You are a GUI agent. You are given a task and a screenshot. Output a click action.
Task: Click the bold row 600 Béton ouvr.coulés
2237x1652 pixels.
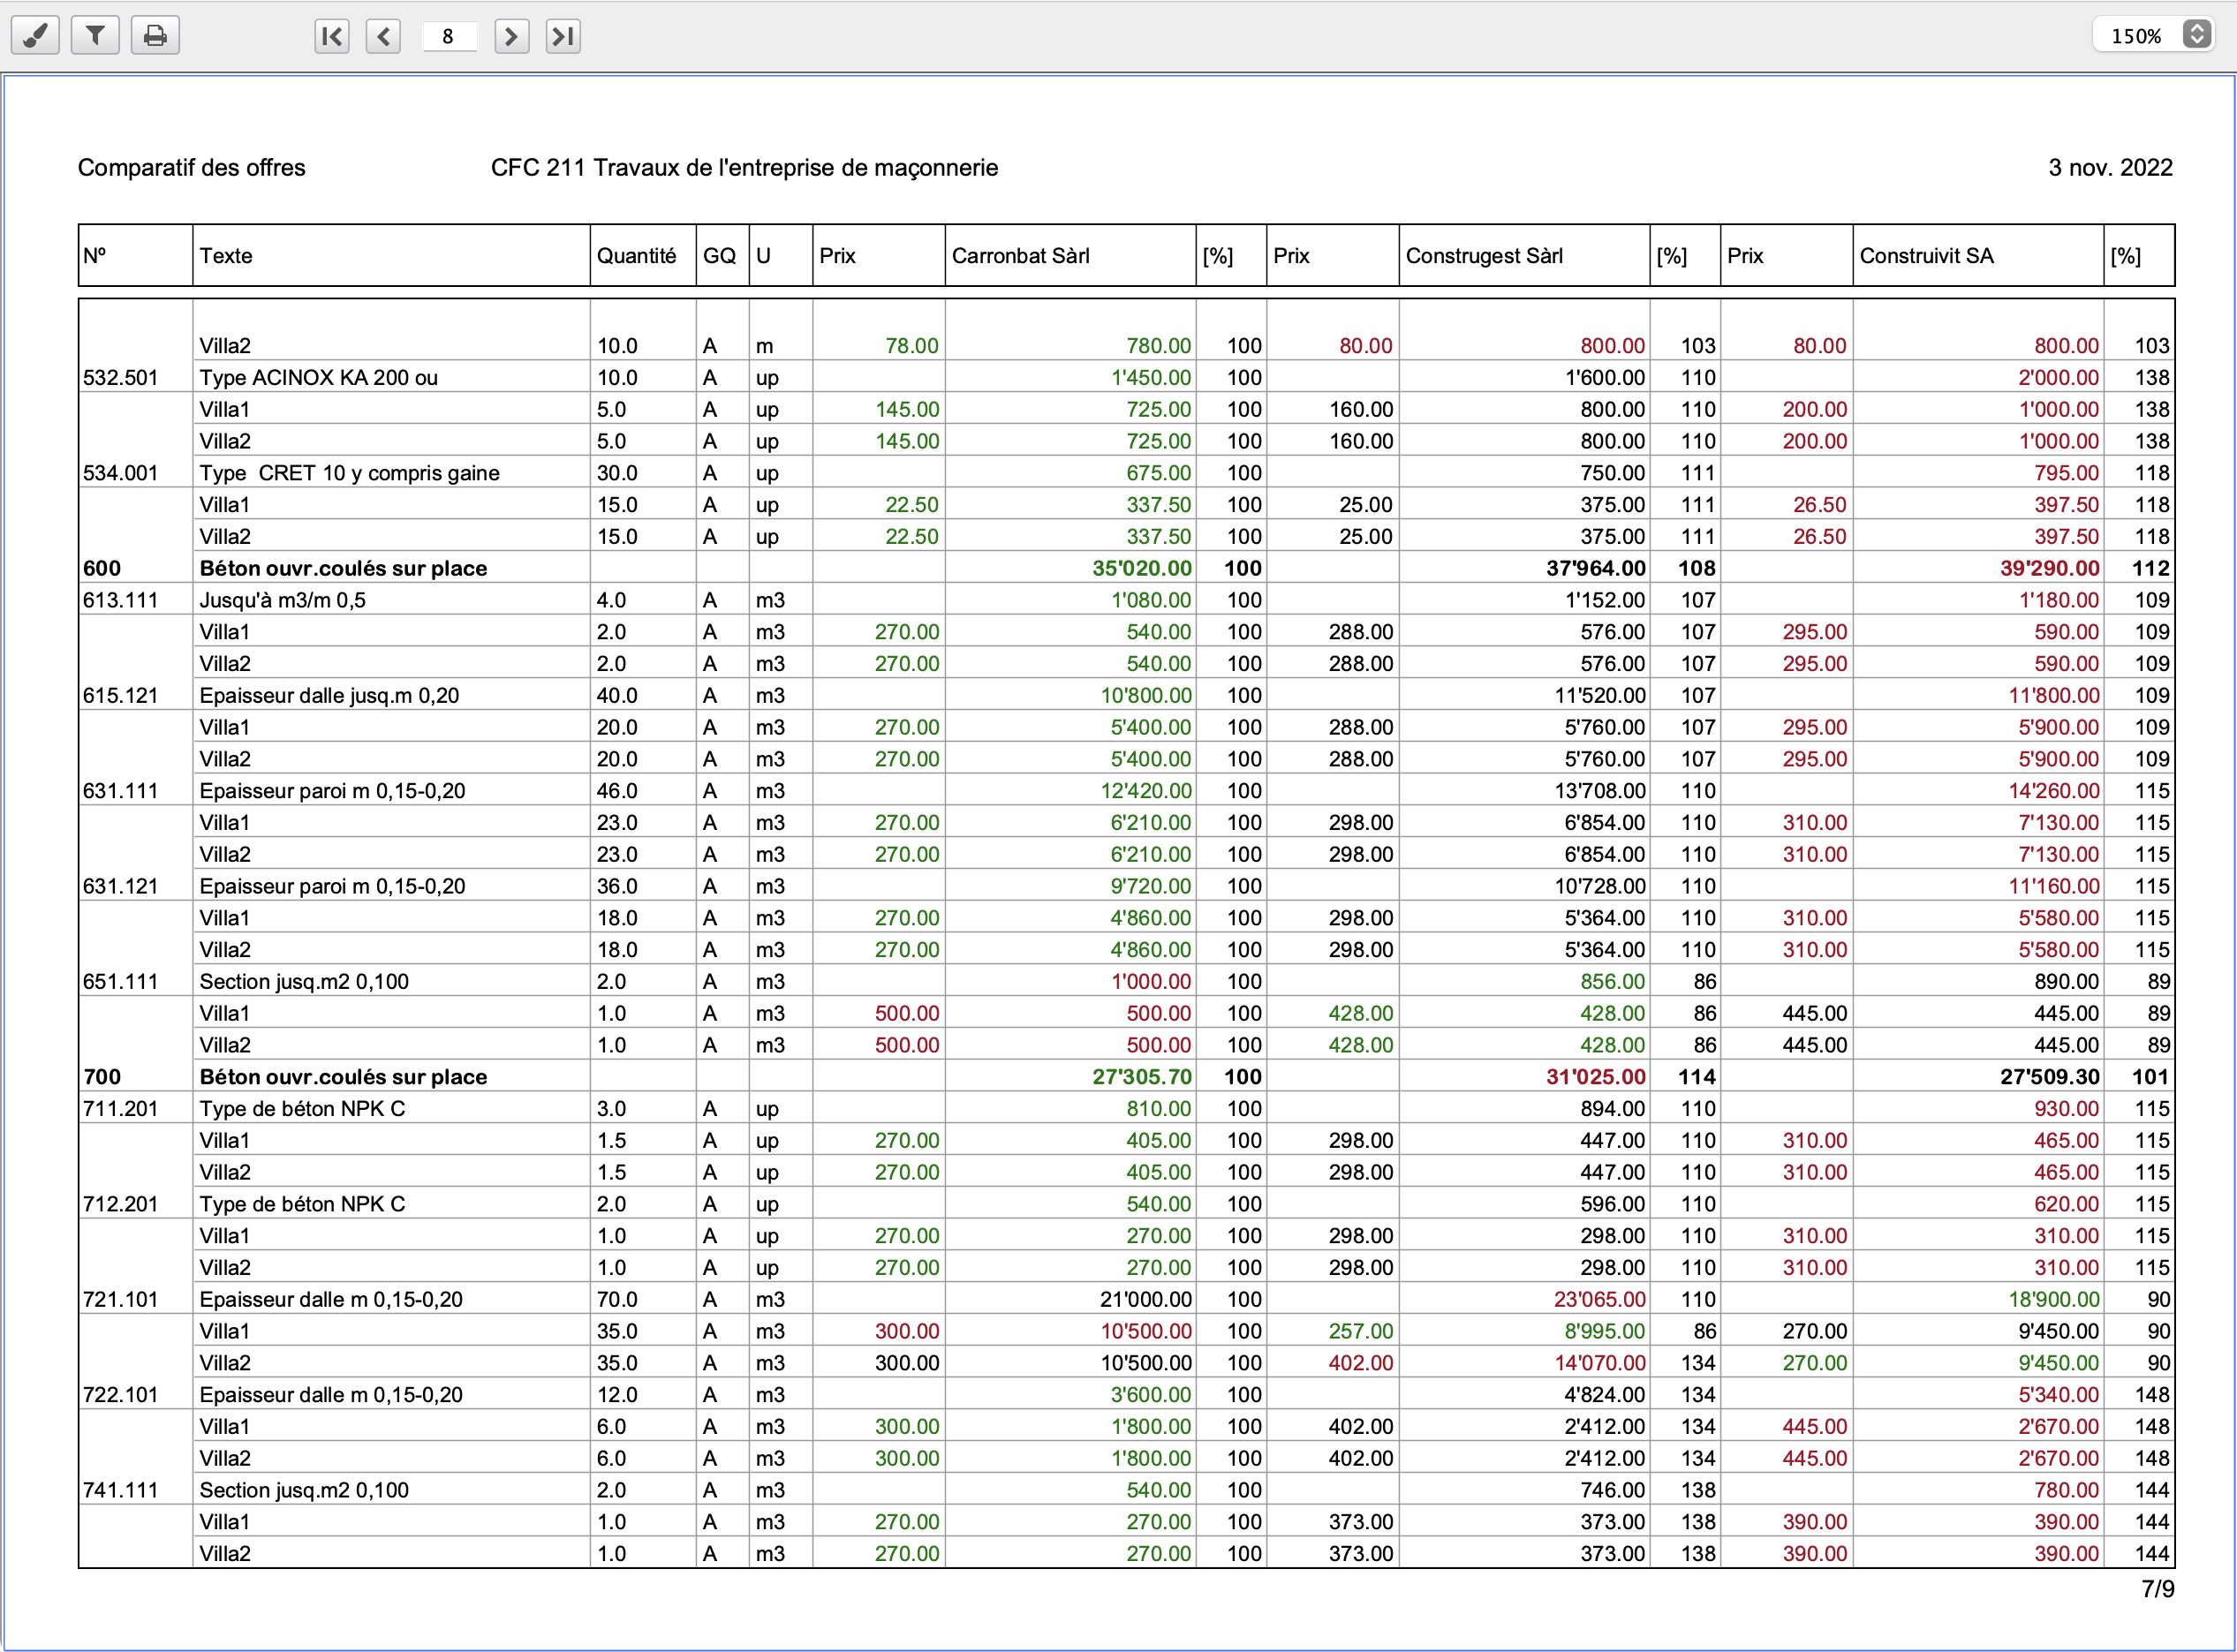point(343,569)
